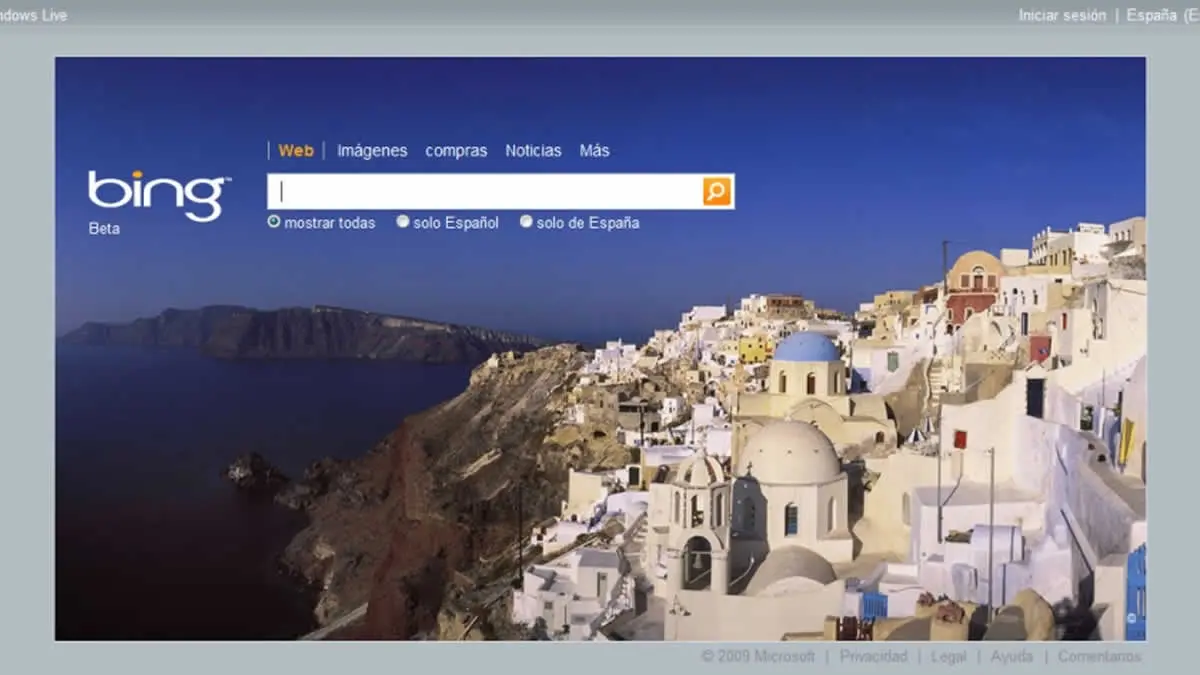Click the Bing logo
The width and height of the screenshot is (1200, 675).
tap(159, 195)
